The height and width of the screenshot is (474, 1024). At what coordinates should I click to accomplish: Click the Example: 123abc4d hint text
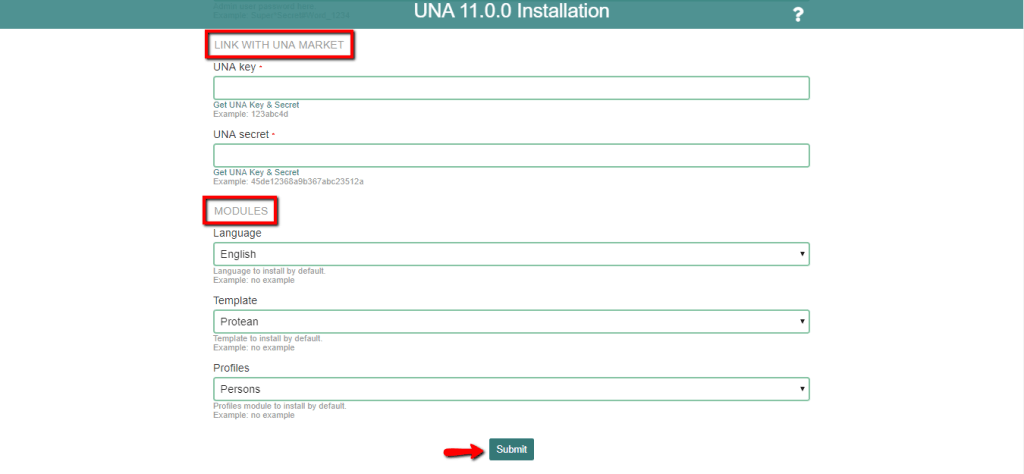[251, 114]
